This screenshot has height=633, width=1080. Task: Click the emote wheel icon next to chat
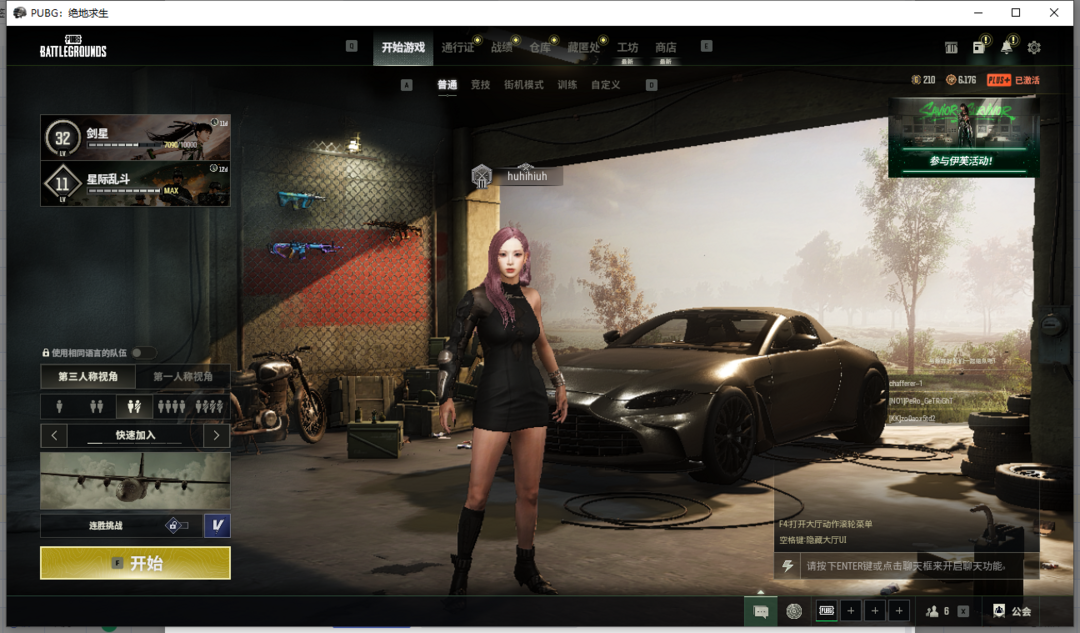pos(794,611)
